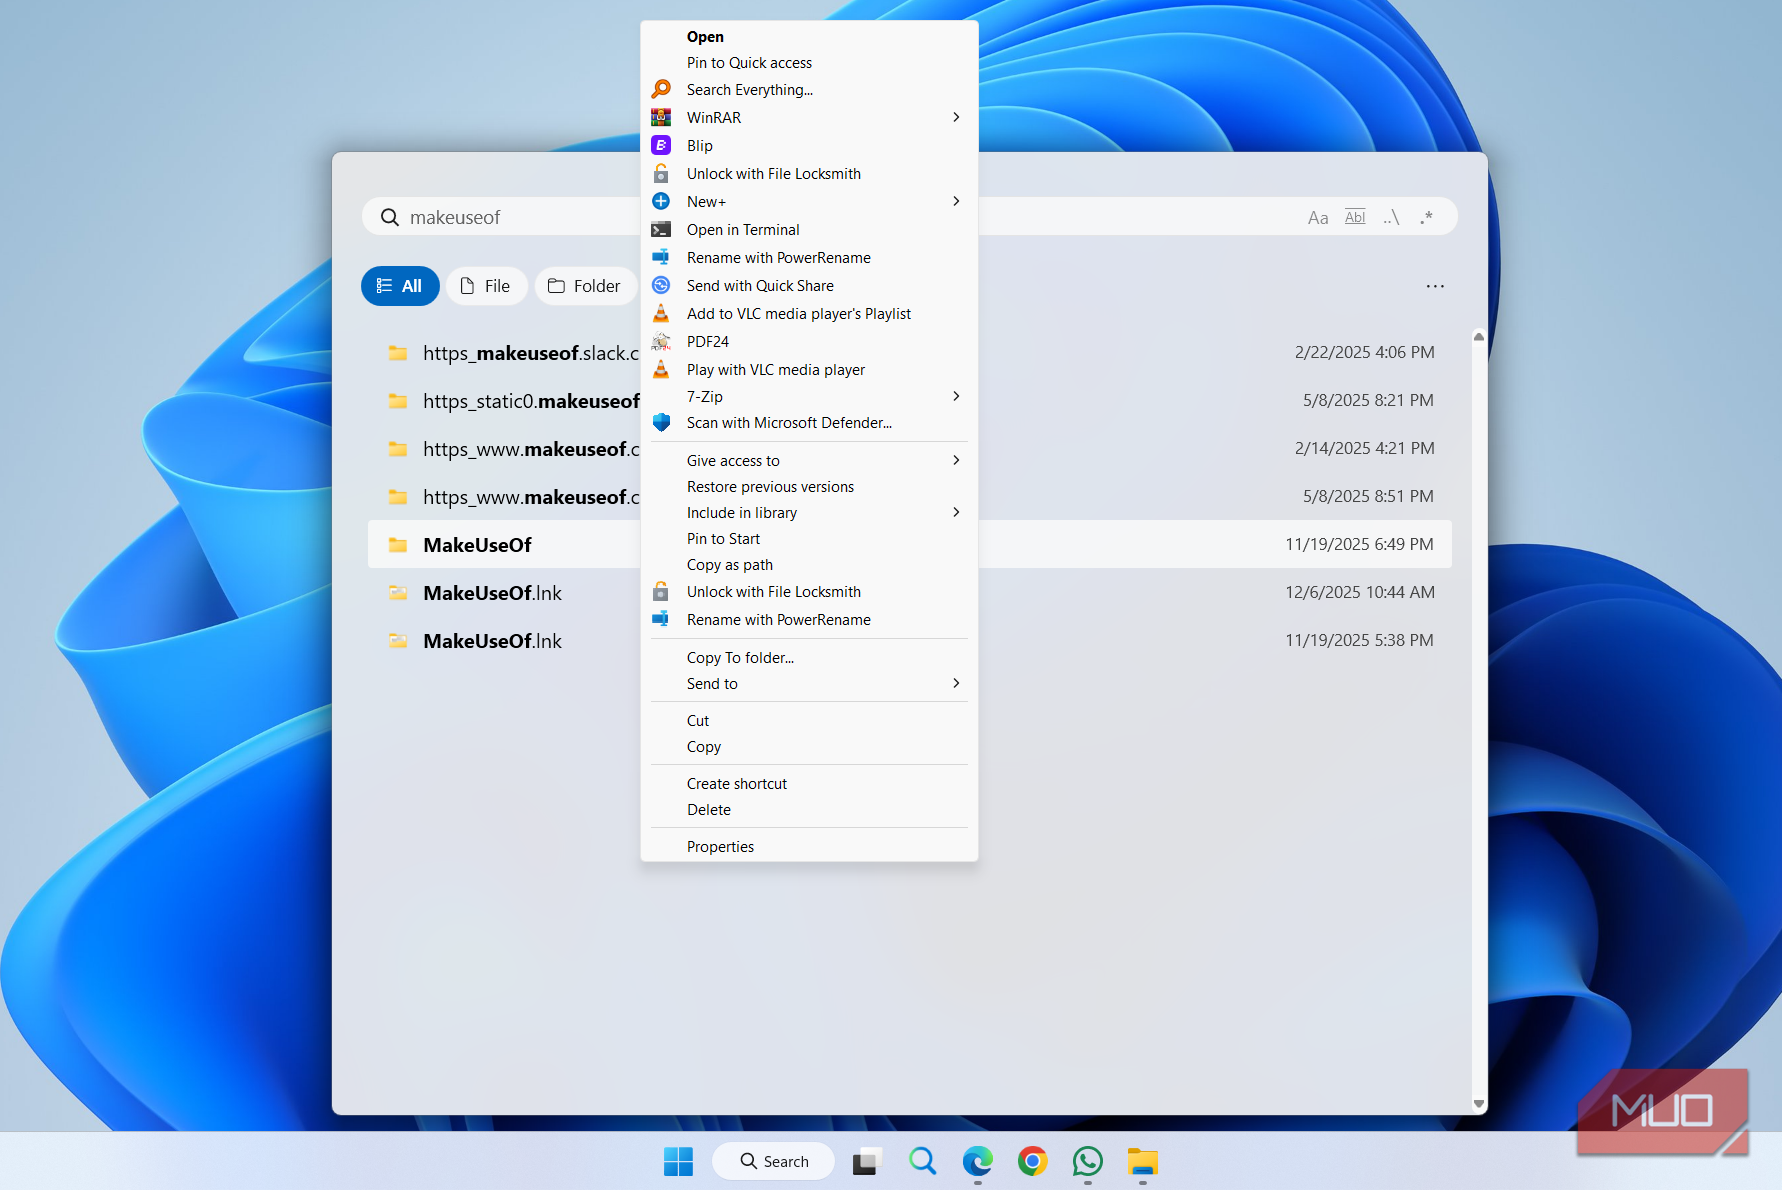This screenshot has width=1782, height=1190.
Task: Expand the WinRAR submenu arrow
Action: coord(956,117)
